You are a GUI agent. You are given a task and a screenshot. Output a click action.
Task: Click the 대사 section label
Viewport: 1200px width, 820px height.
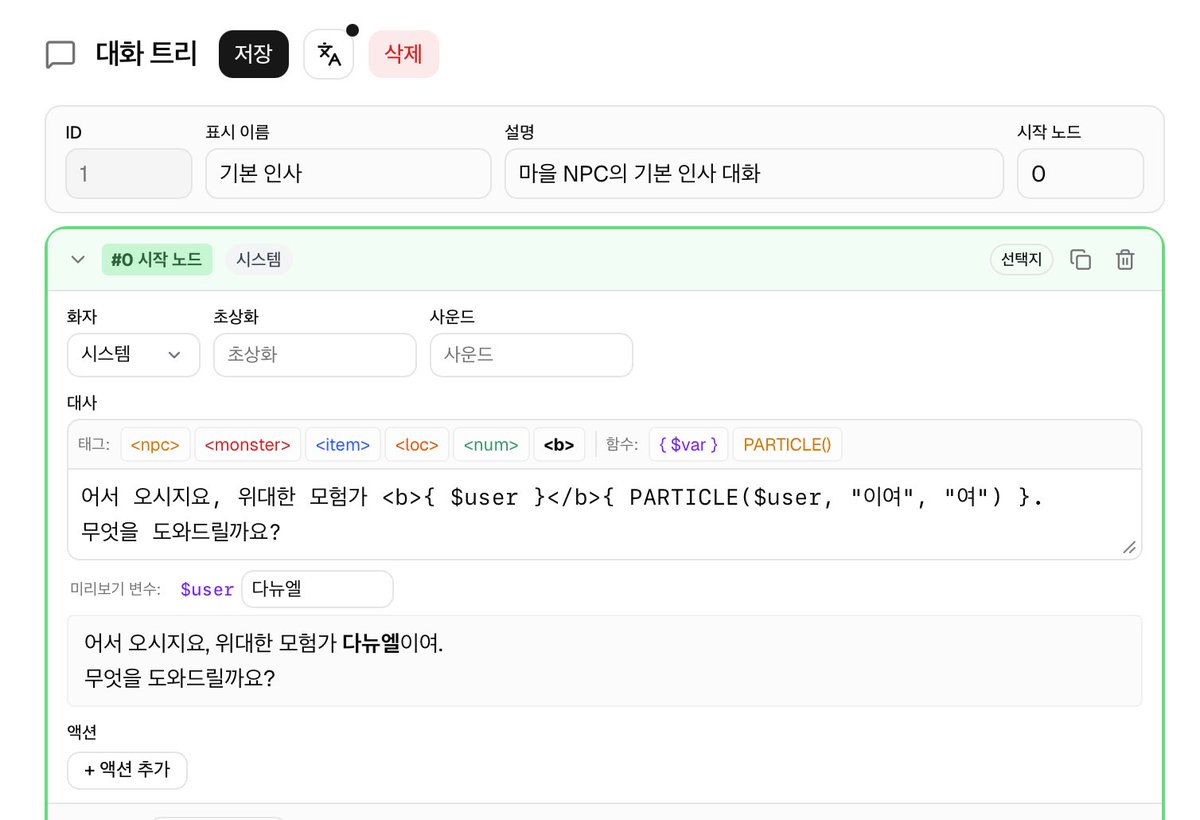81,403
